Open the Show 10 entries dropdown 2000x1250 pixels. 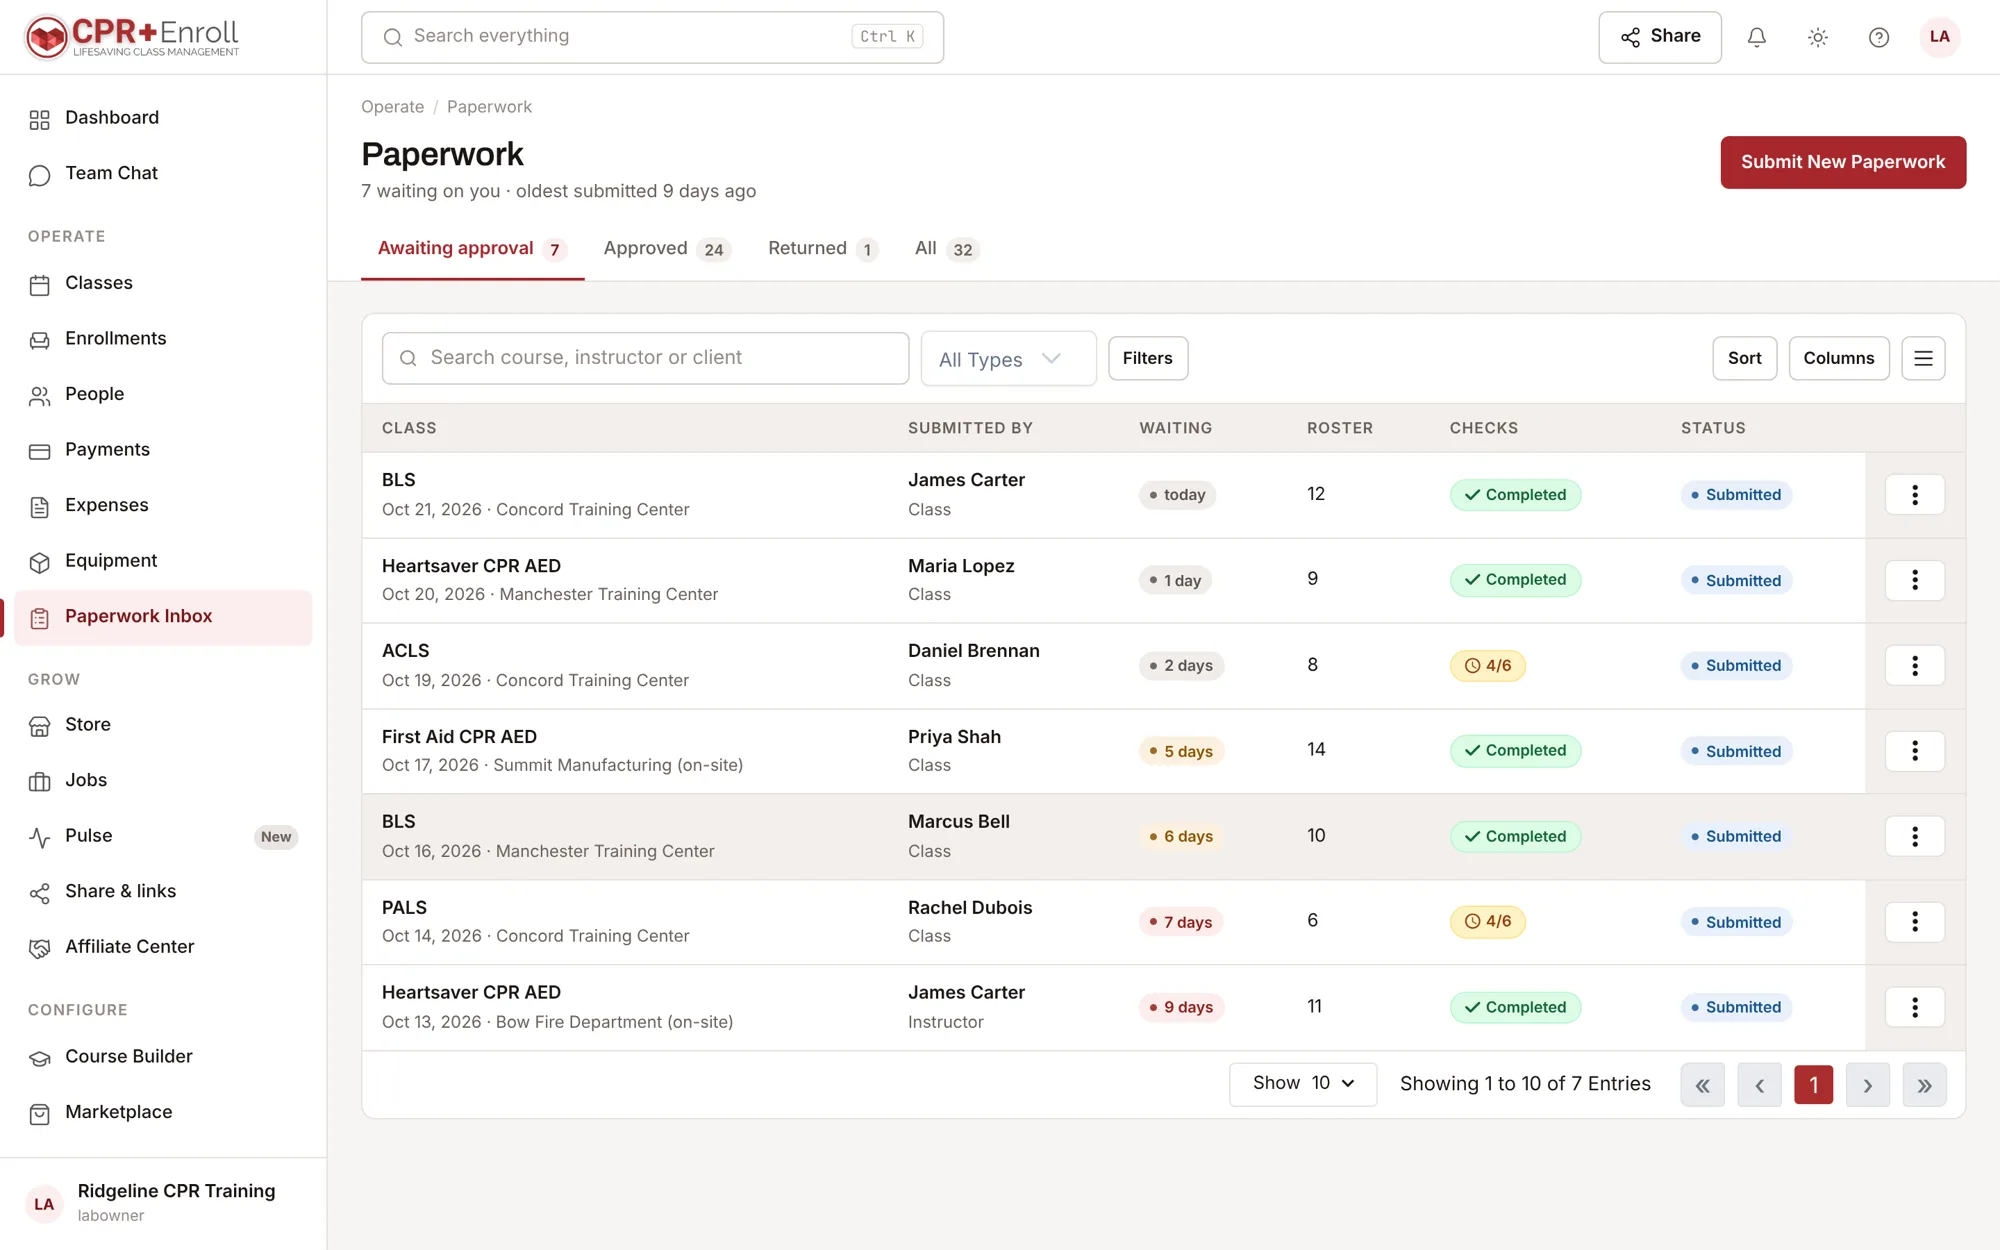[x=1303, y=1084]
